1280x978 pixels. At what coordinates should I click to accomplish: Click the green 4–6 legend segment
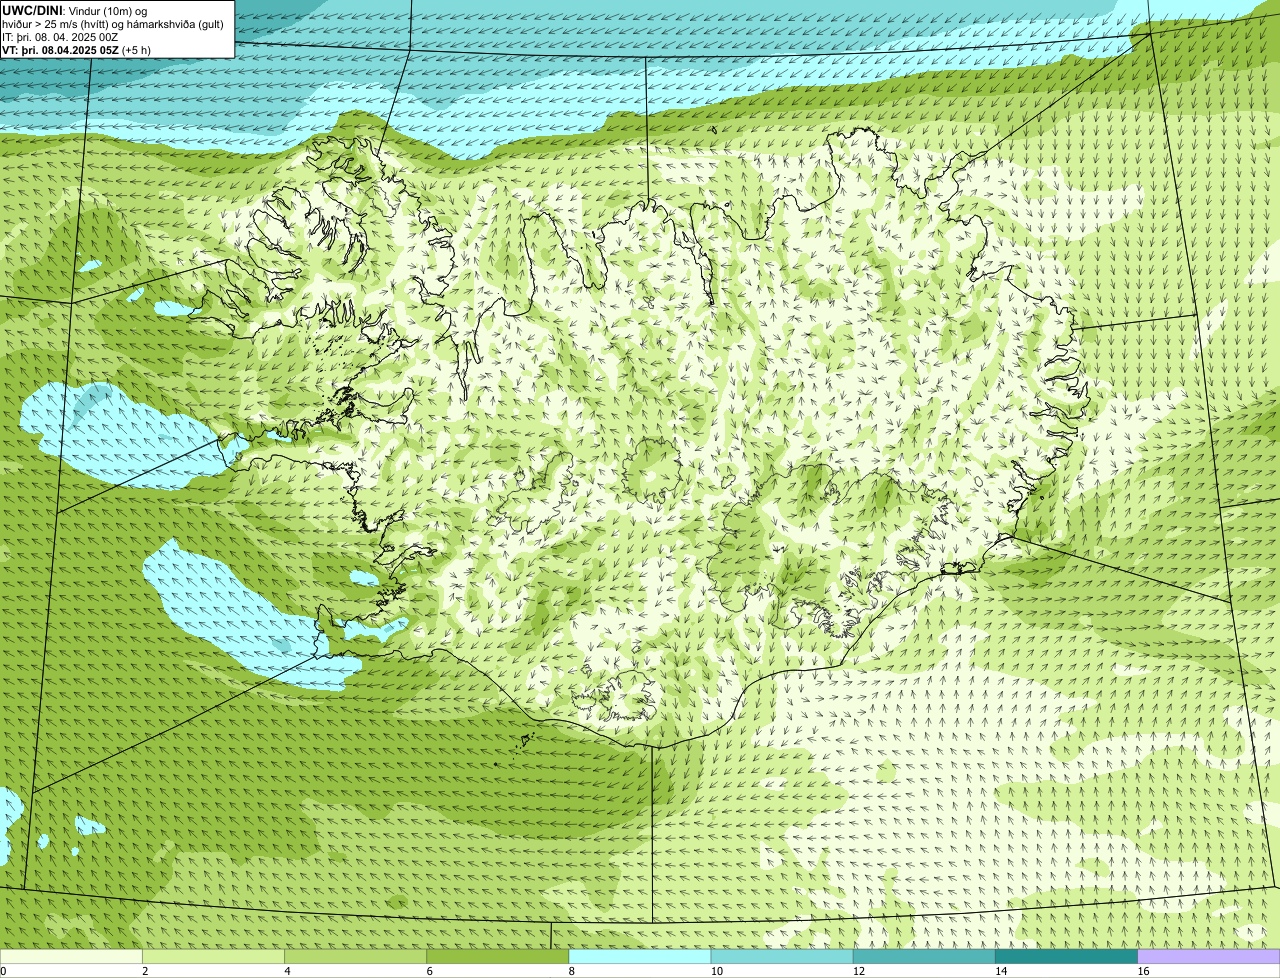coord(356,957)
